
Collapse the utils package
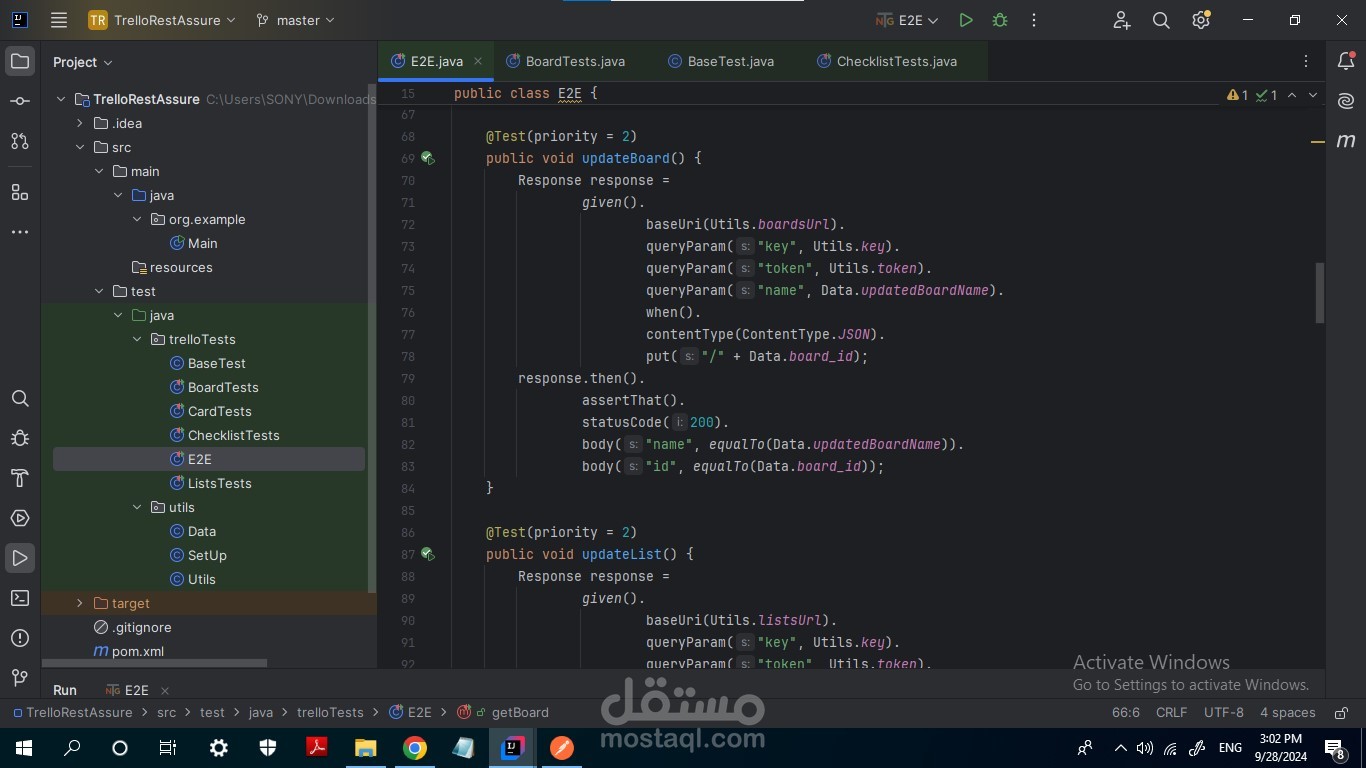[x=137, y=507]
